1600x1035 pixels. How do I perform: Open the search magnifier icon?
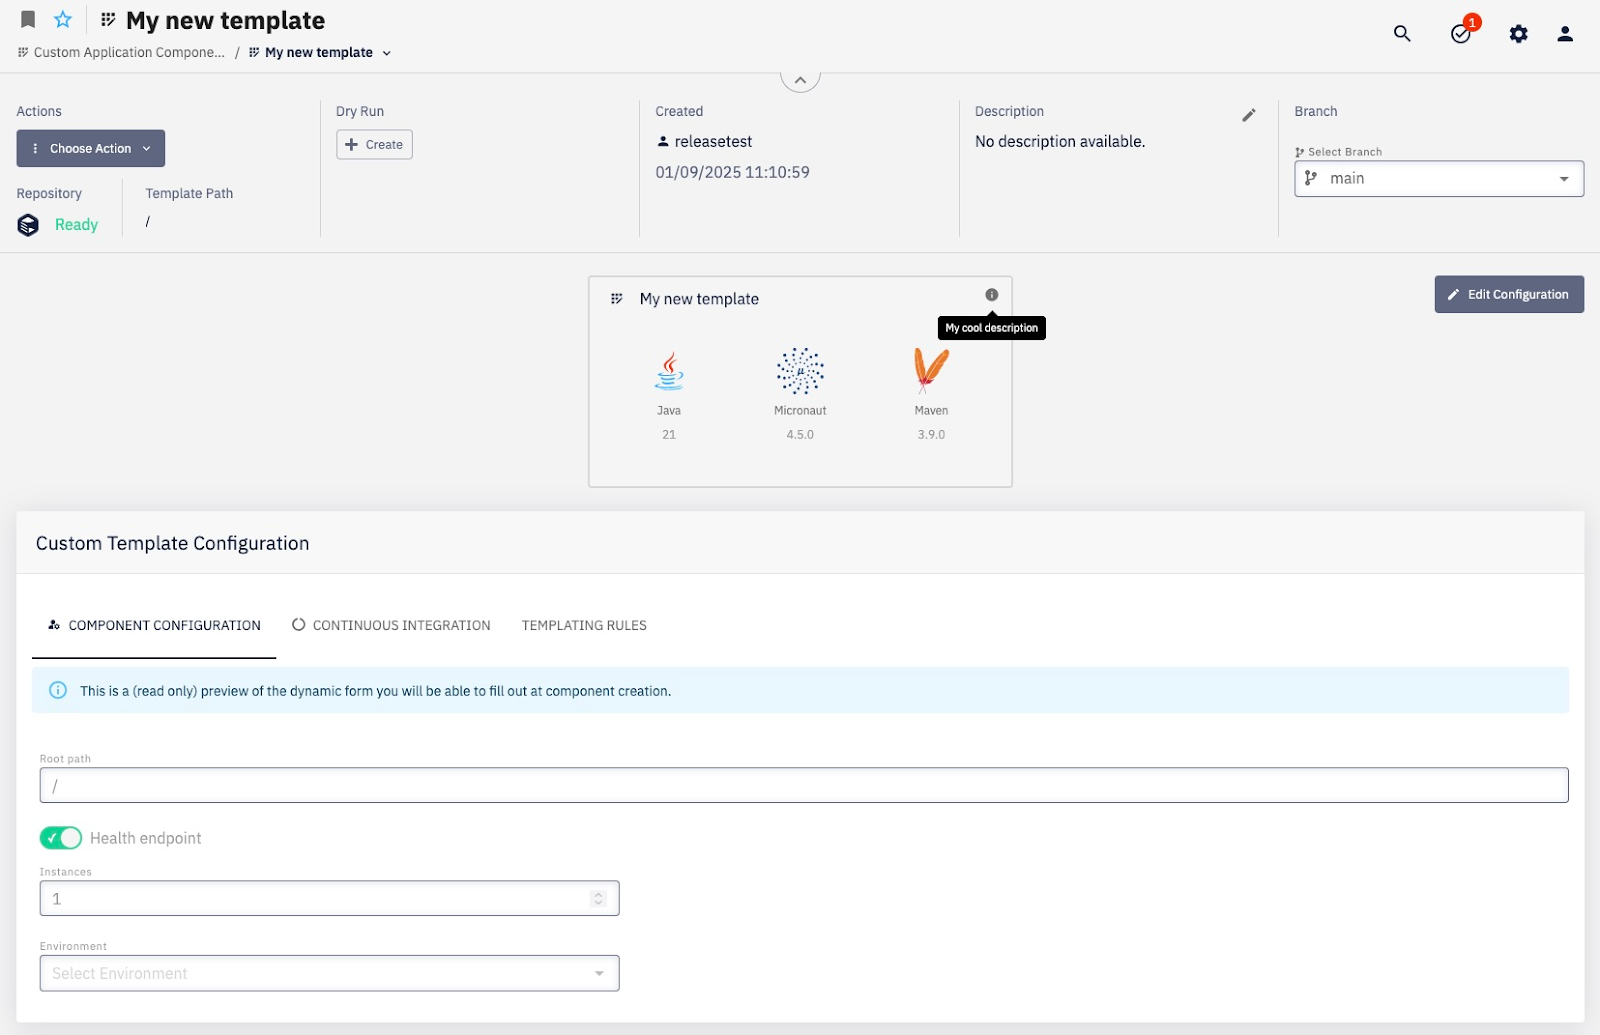[1402, 34]
